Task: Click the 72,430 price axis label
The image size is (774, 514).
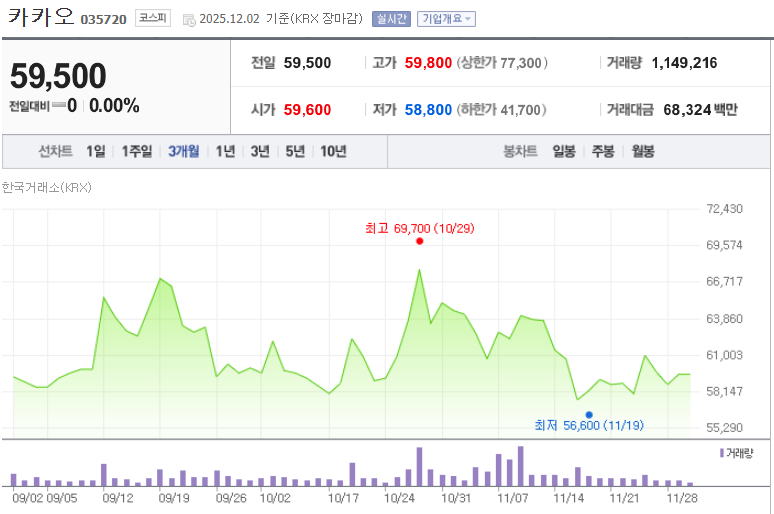Action: tap(724, 209)
